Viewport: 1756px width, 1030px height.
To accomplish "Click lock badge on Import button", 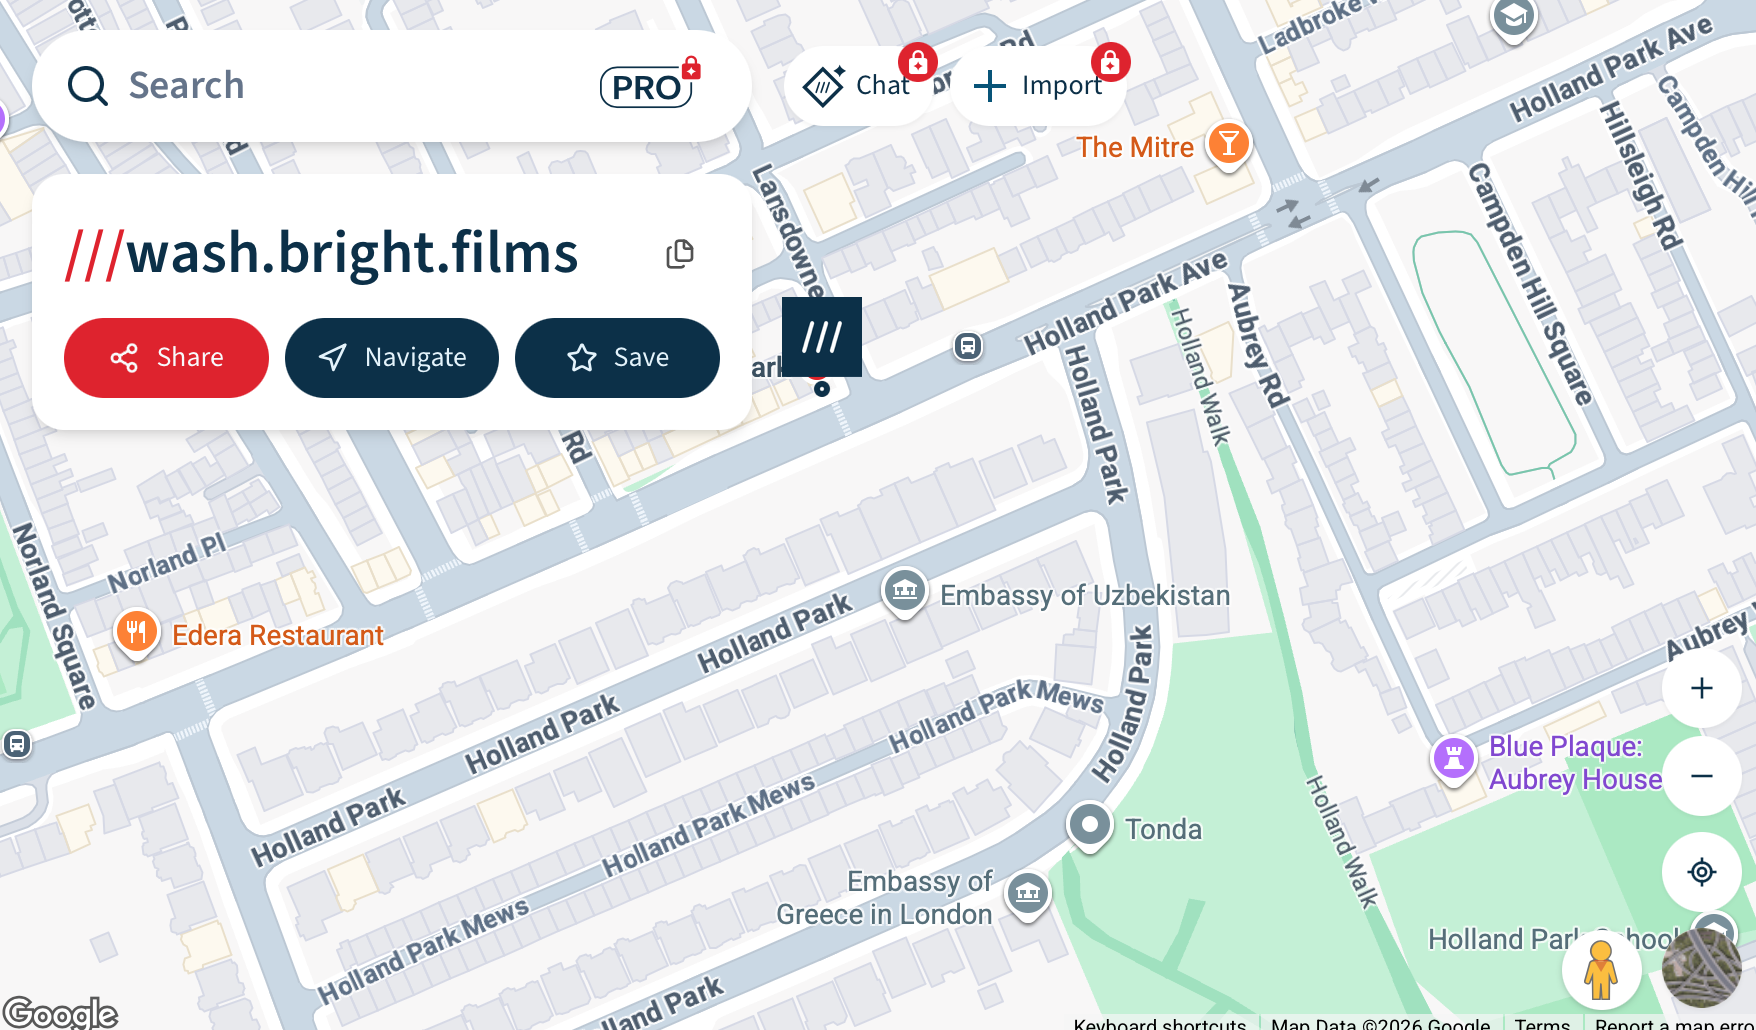I will [1110, 62].
